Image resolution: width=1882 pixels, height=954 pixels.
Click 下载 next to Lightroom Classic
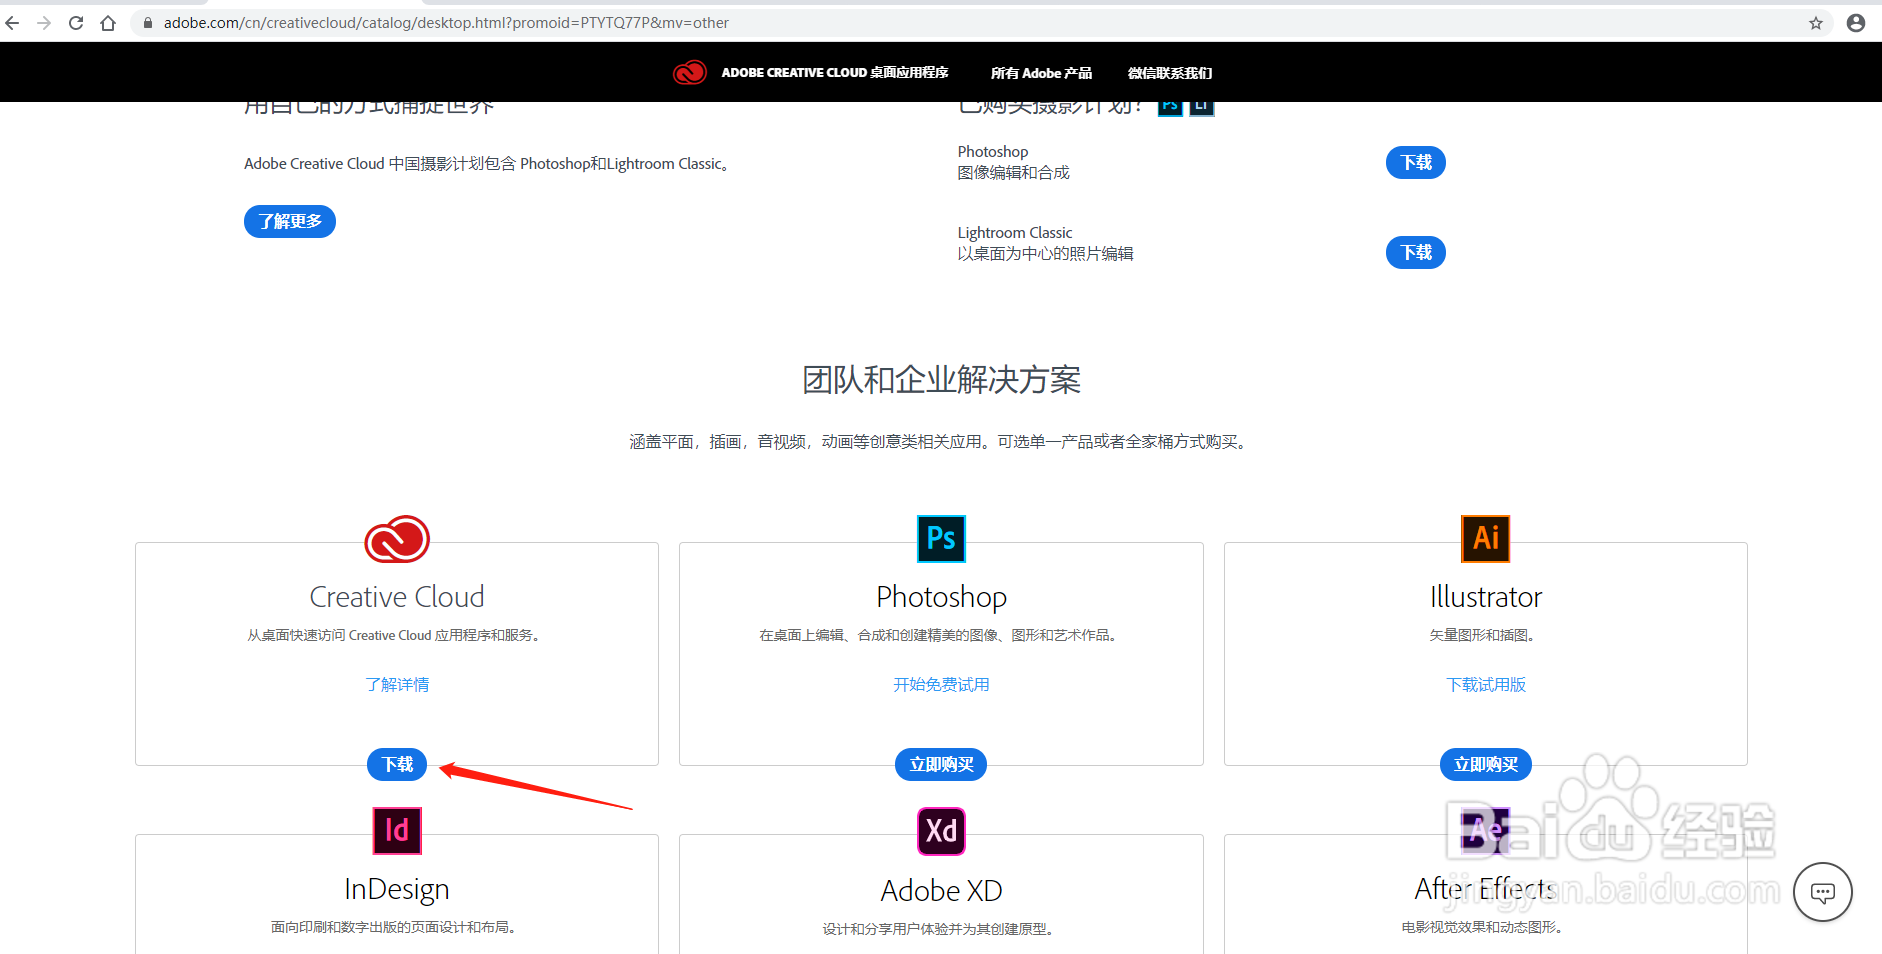click(x=1415, y=252)
